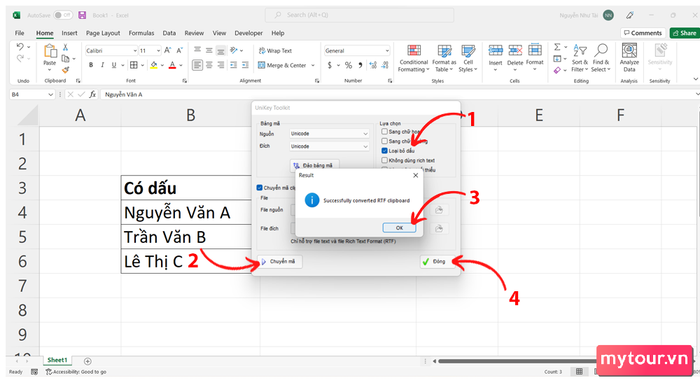Open the File menu
The width and height of the screenshot is (700, 385).
(x=19, y=33)
